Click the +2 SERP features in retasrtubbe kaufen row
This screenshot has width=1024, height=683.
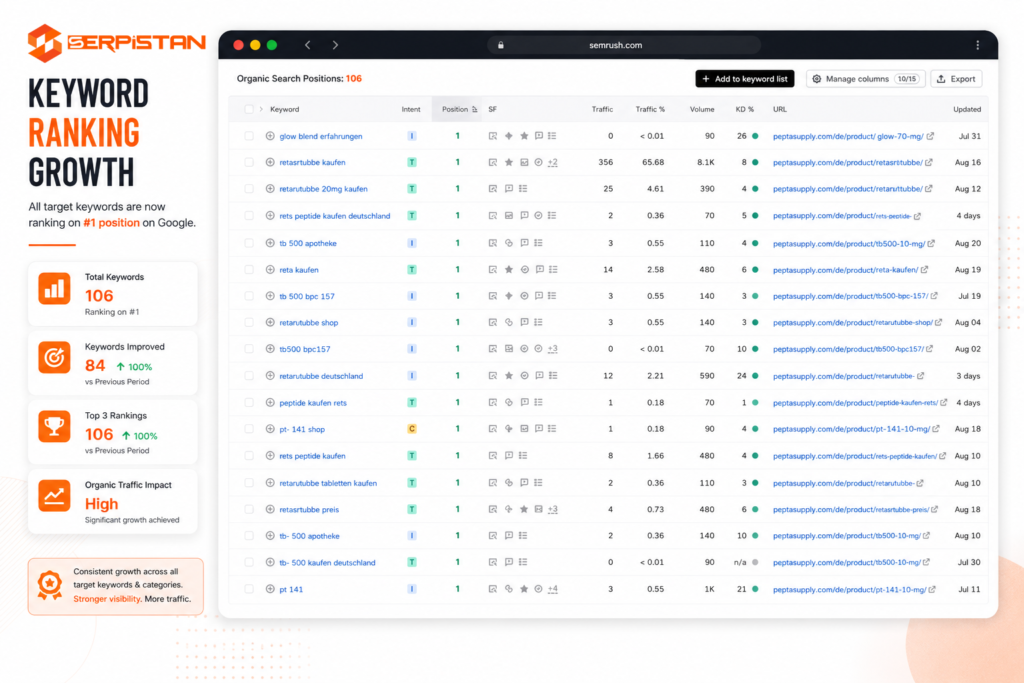pos(552,162)
